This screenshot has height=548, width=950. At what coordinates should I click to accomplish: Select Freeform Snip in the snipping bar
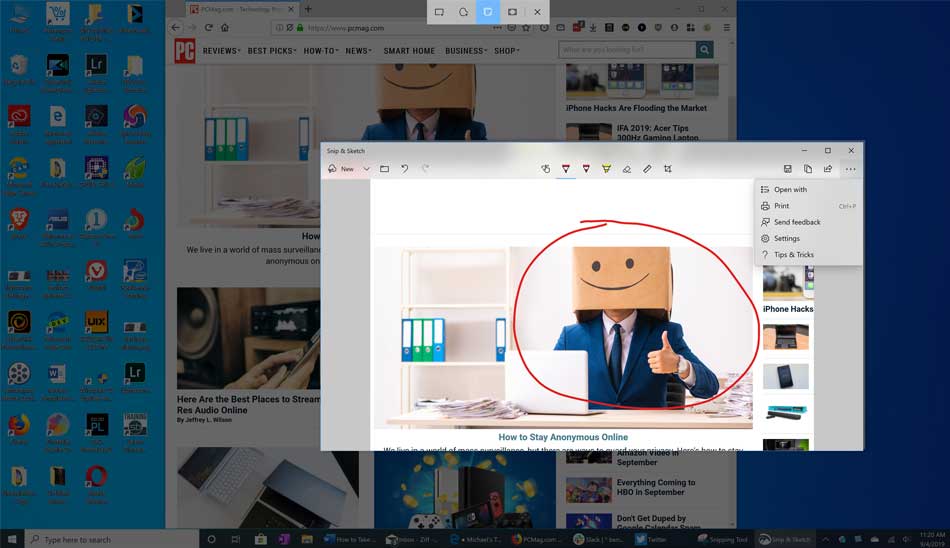coord(463,12)
